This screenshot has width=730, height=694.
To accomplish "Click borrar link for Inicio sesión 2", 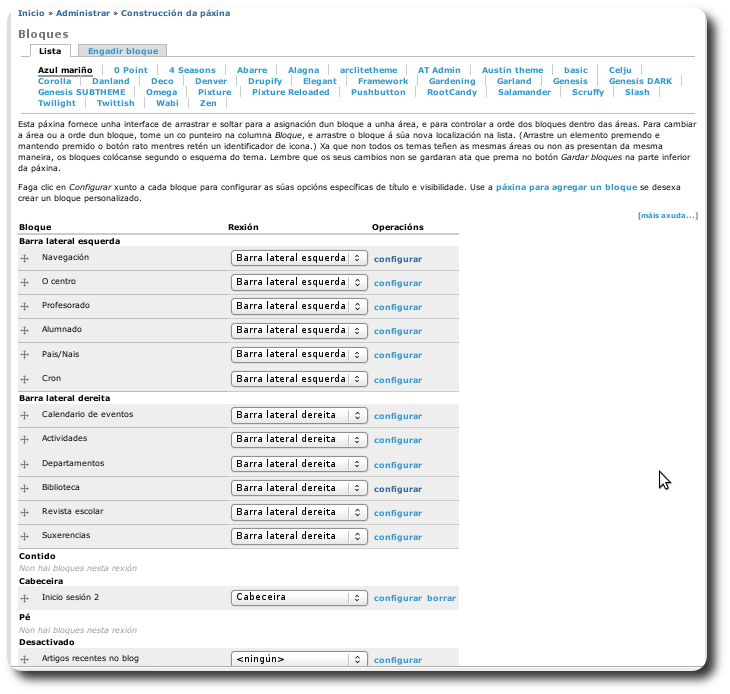I will 441,598.
